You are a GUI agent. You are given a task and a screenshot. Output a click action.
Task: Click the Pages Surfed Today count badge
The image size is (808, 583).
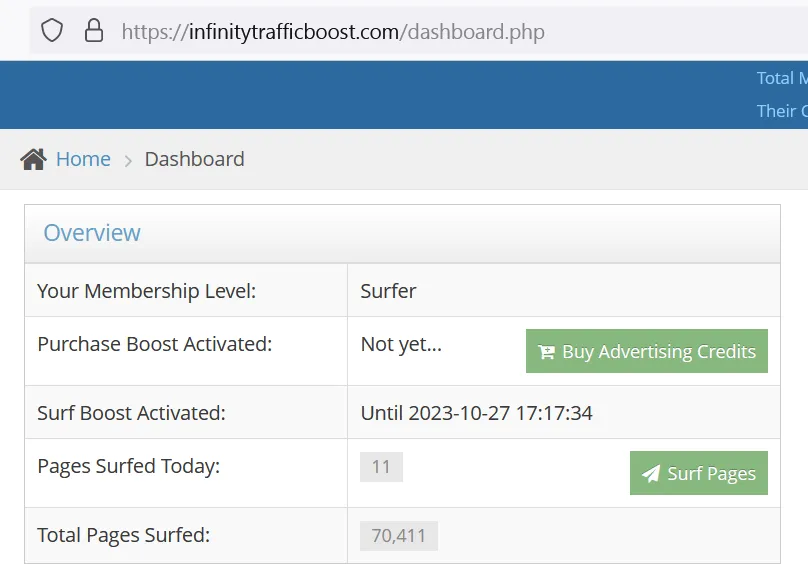point(381,467)
